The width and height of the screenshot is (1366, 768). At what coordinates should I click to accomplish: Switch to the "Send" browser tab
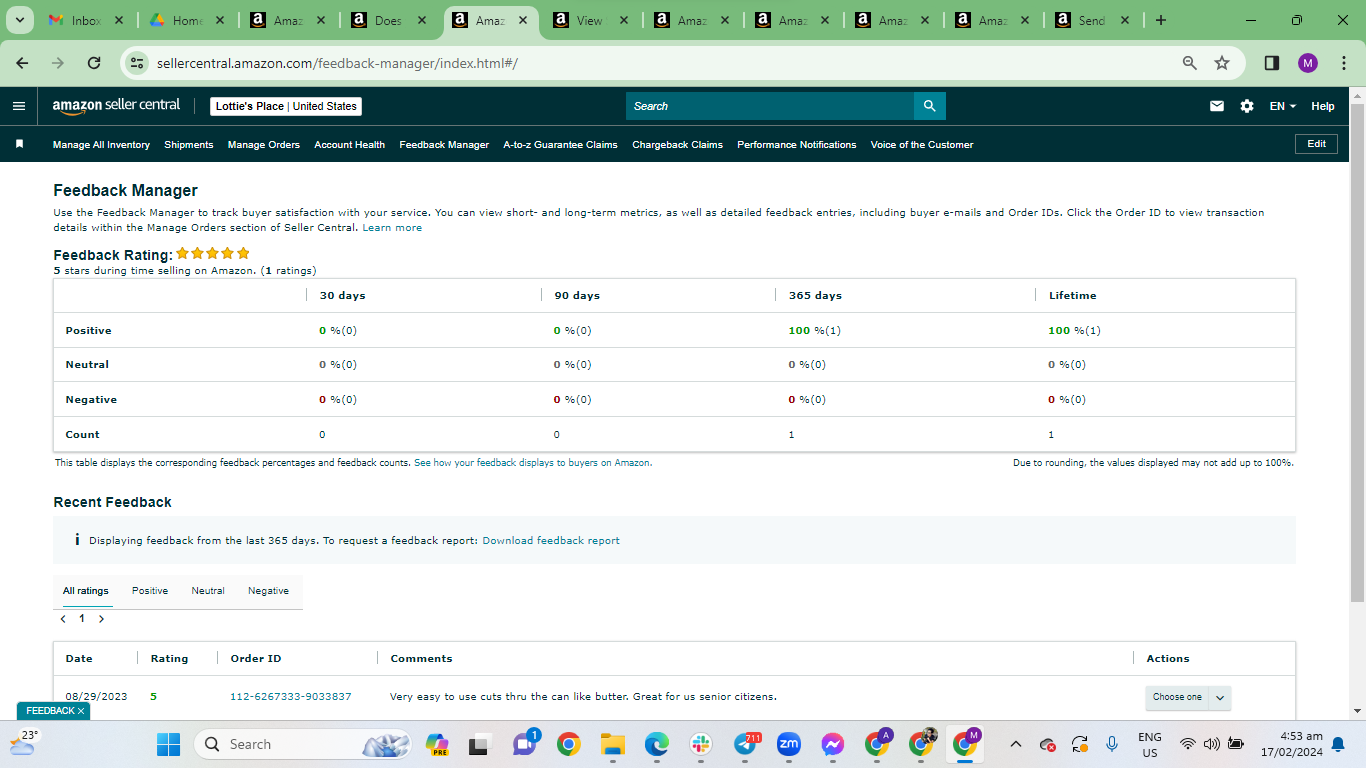[x=1092, y=20]
